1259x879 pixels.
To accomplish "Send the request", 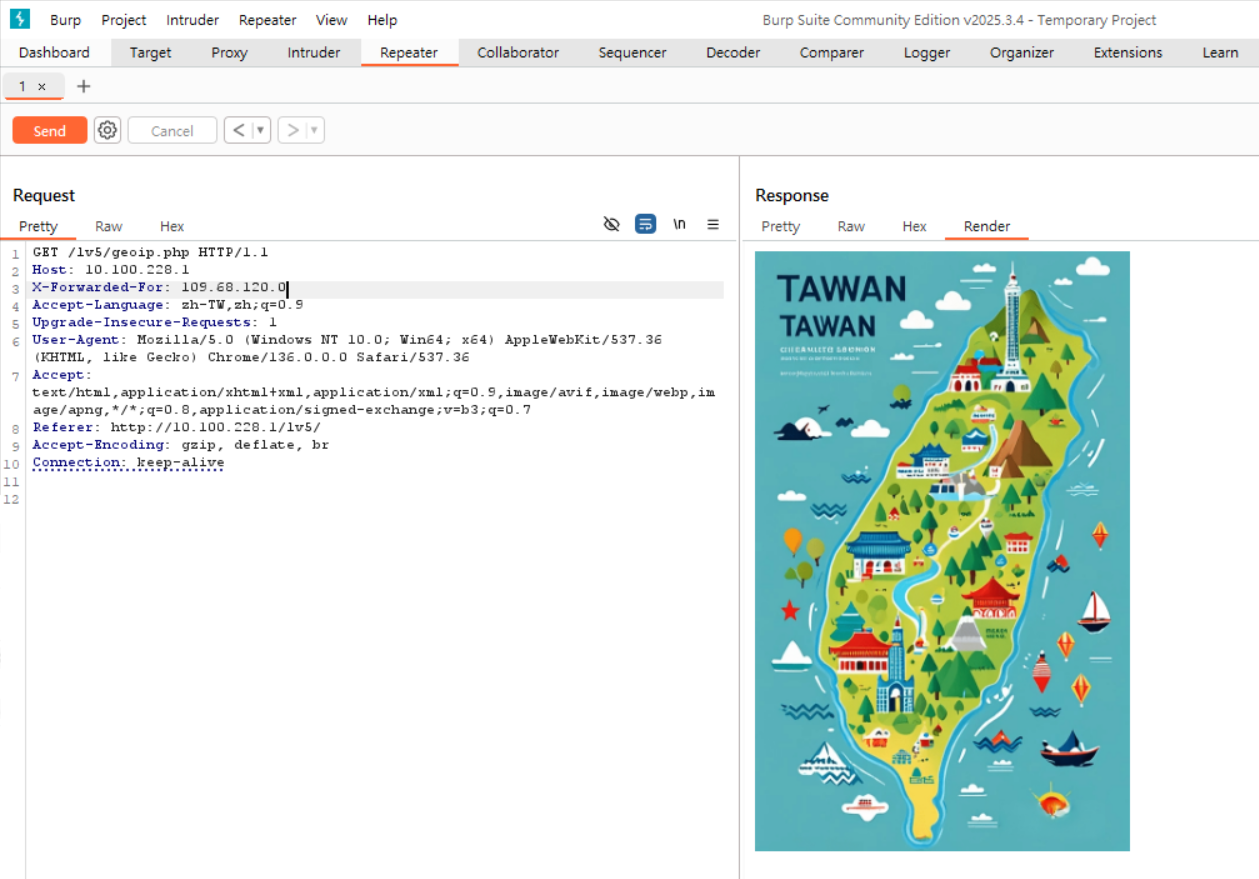I will pos(50,130).
